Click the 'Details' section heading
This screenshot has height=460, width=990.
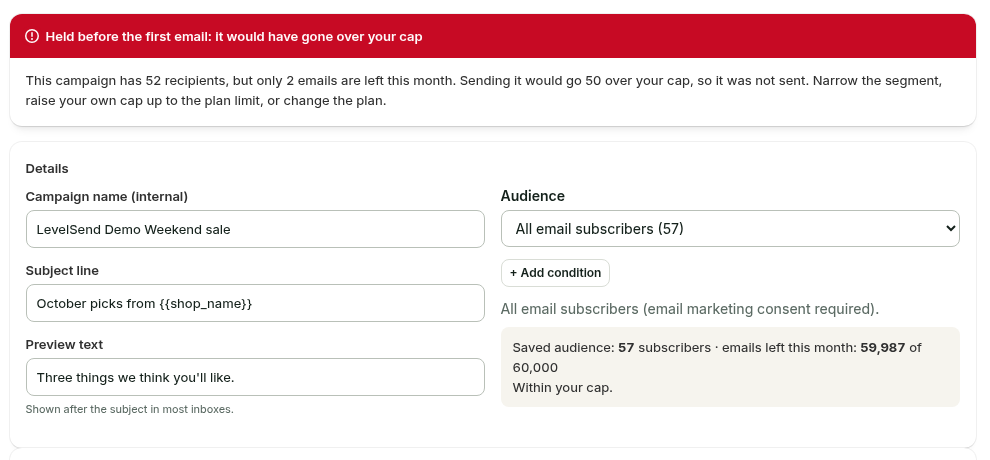[x=47, y=168]
